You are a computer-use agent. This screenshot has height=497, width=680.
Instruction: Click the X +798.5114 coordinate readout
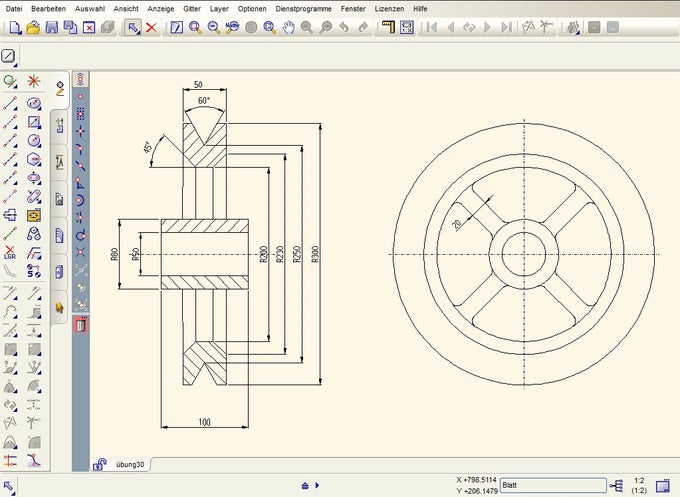pos(476,480)
